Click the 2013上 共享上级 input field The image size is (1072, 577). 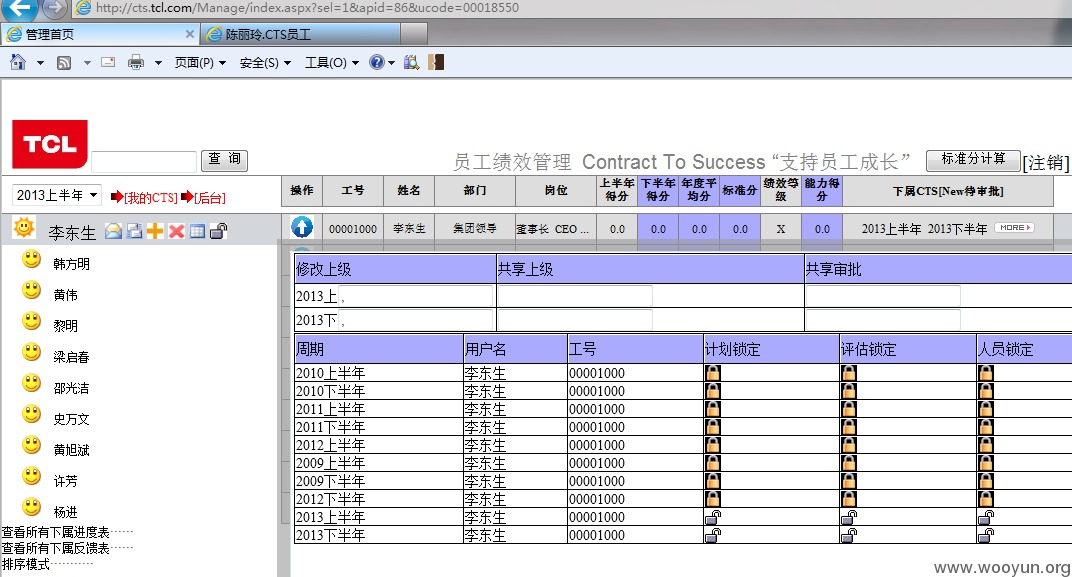[x=575, y=295]
